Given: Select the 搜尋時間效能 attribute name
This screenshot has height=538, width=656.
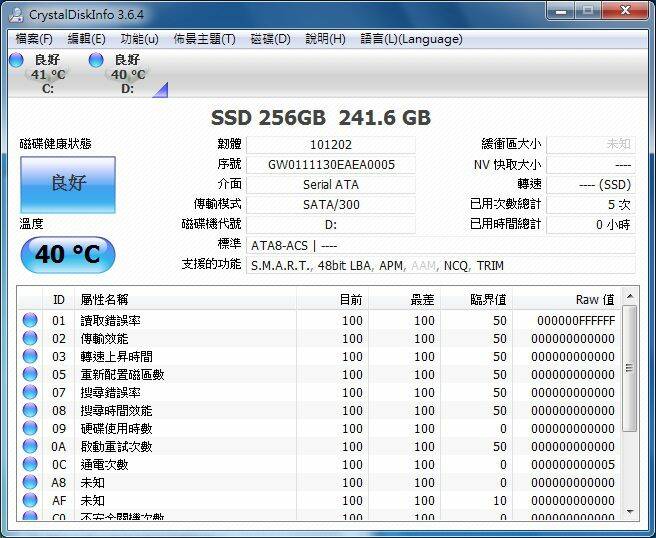Looking at the screenshot, I should [117, 411].
